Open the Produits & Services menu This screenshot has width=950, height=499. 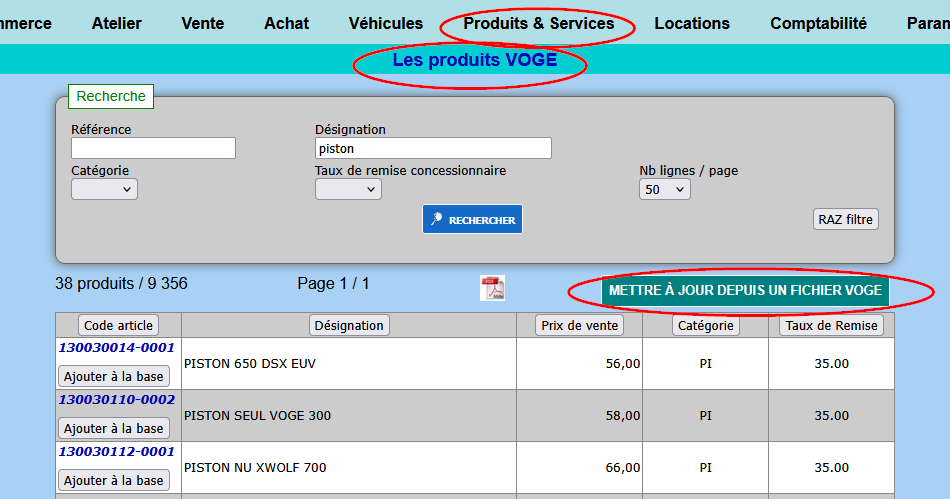tap(538, 23)
